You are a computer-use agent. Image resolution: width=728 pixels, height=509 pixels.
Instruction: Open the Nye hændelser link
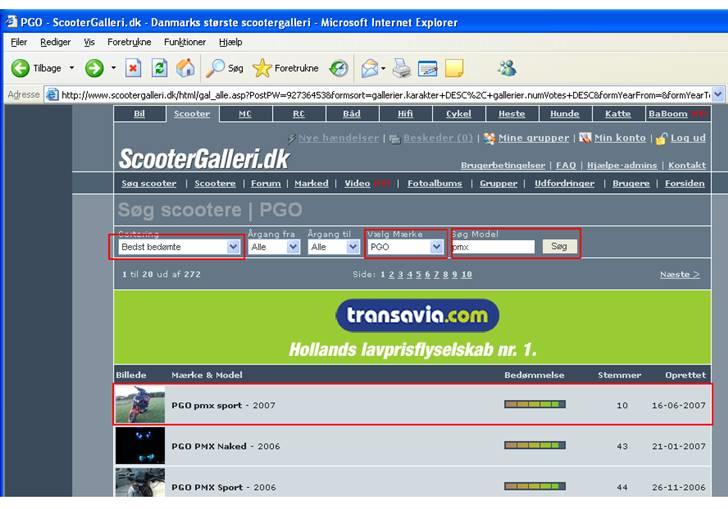coord(338,138)
